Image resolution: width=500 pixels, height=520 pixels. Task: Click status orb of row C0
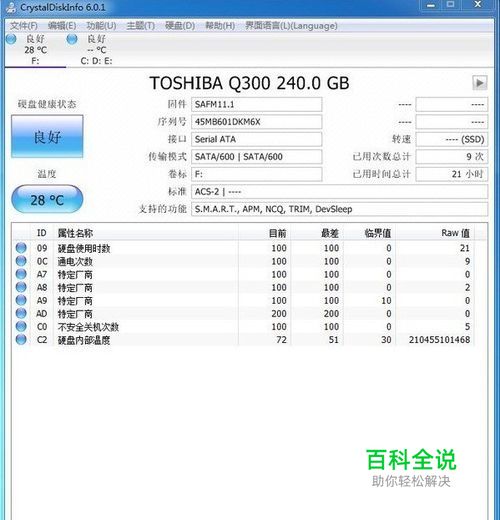tap(21, 326)
